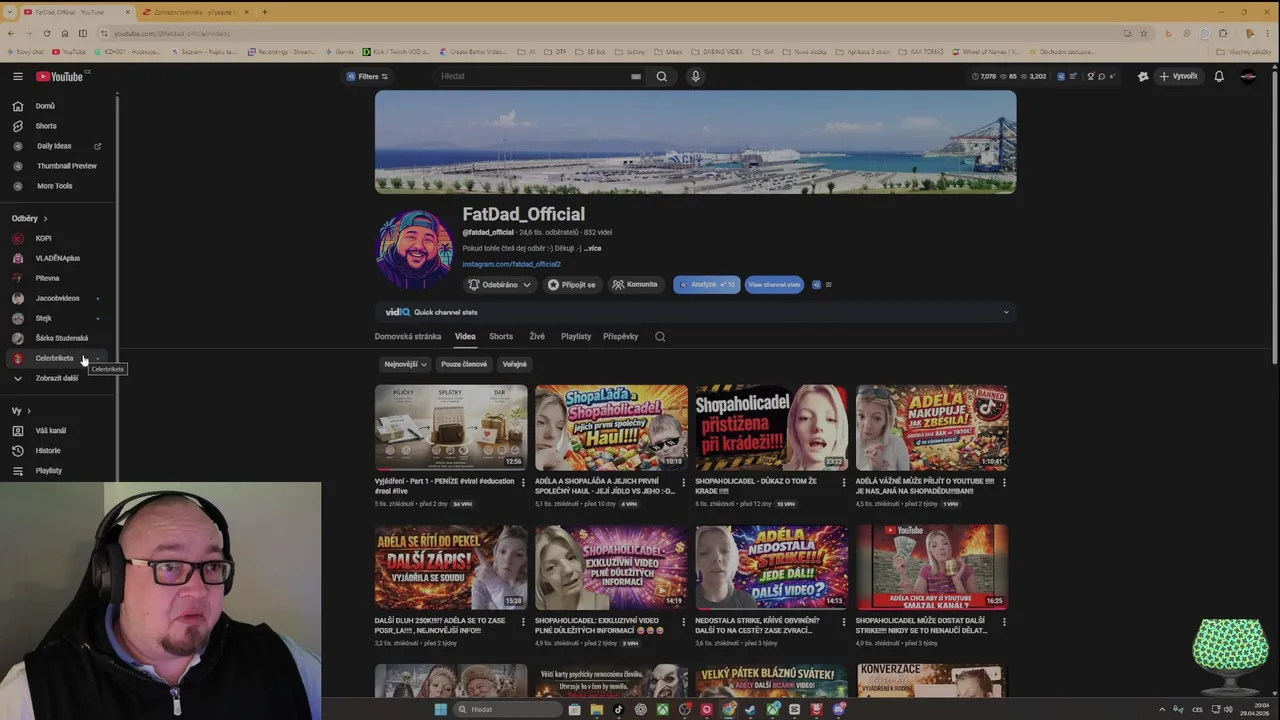Click the FatDad_Official channel avatar
Image resolution: width=1280 pixels, height=720 pixels.
(x=415, y=249)
